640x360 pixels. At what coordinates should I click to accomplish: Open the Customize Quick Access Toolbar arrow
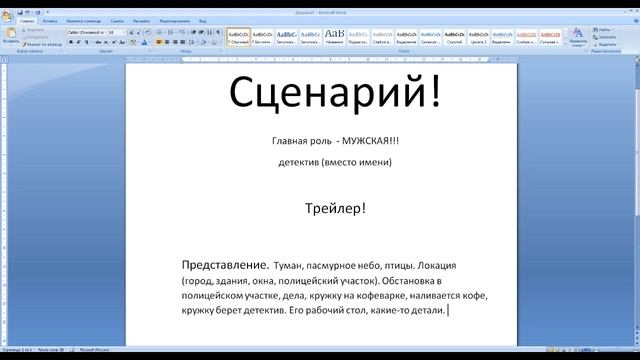click(47, 12)
